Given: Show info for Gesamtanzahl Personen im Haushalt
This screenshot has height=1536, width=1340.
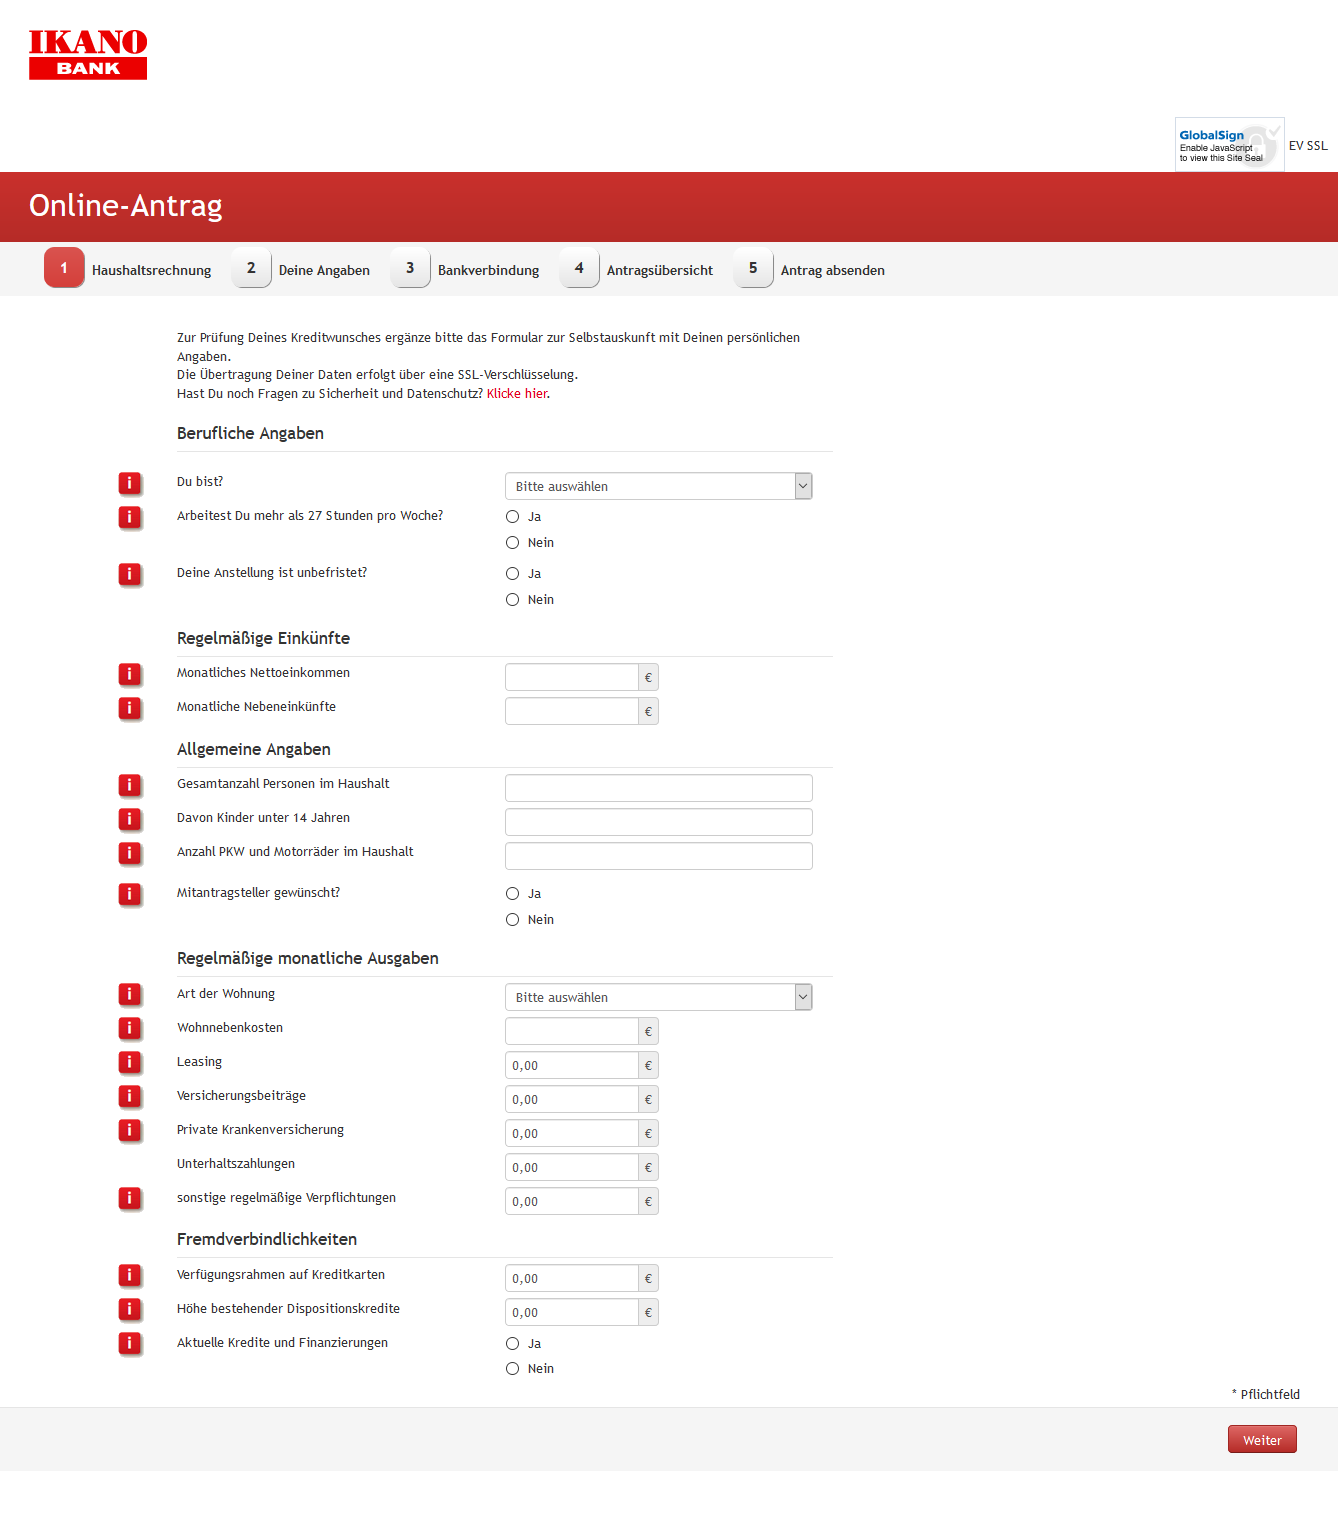Looking at the screenshot, I should pyautogui.click(x=130, y=786).
